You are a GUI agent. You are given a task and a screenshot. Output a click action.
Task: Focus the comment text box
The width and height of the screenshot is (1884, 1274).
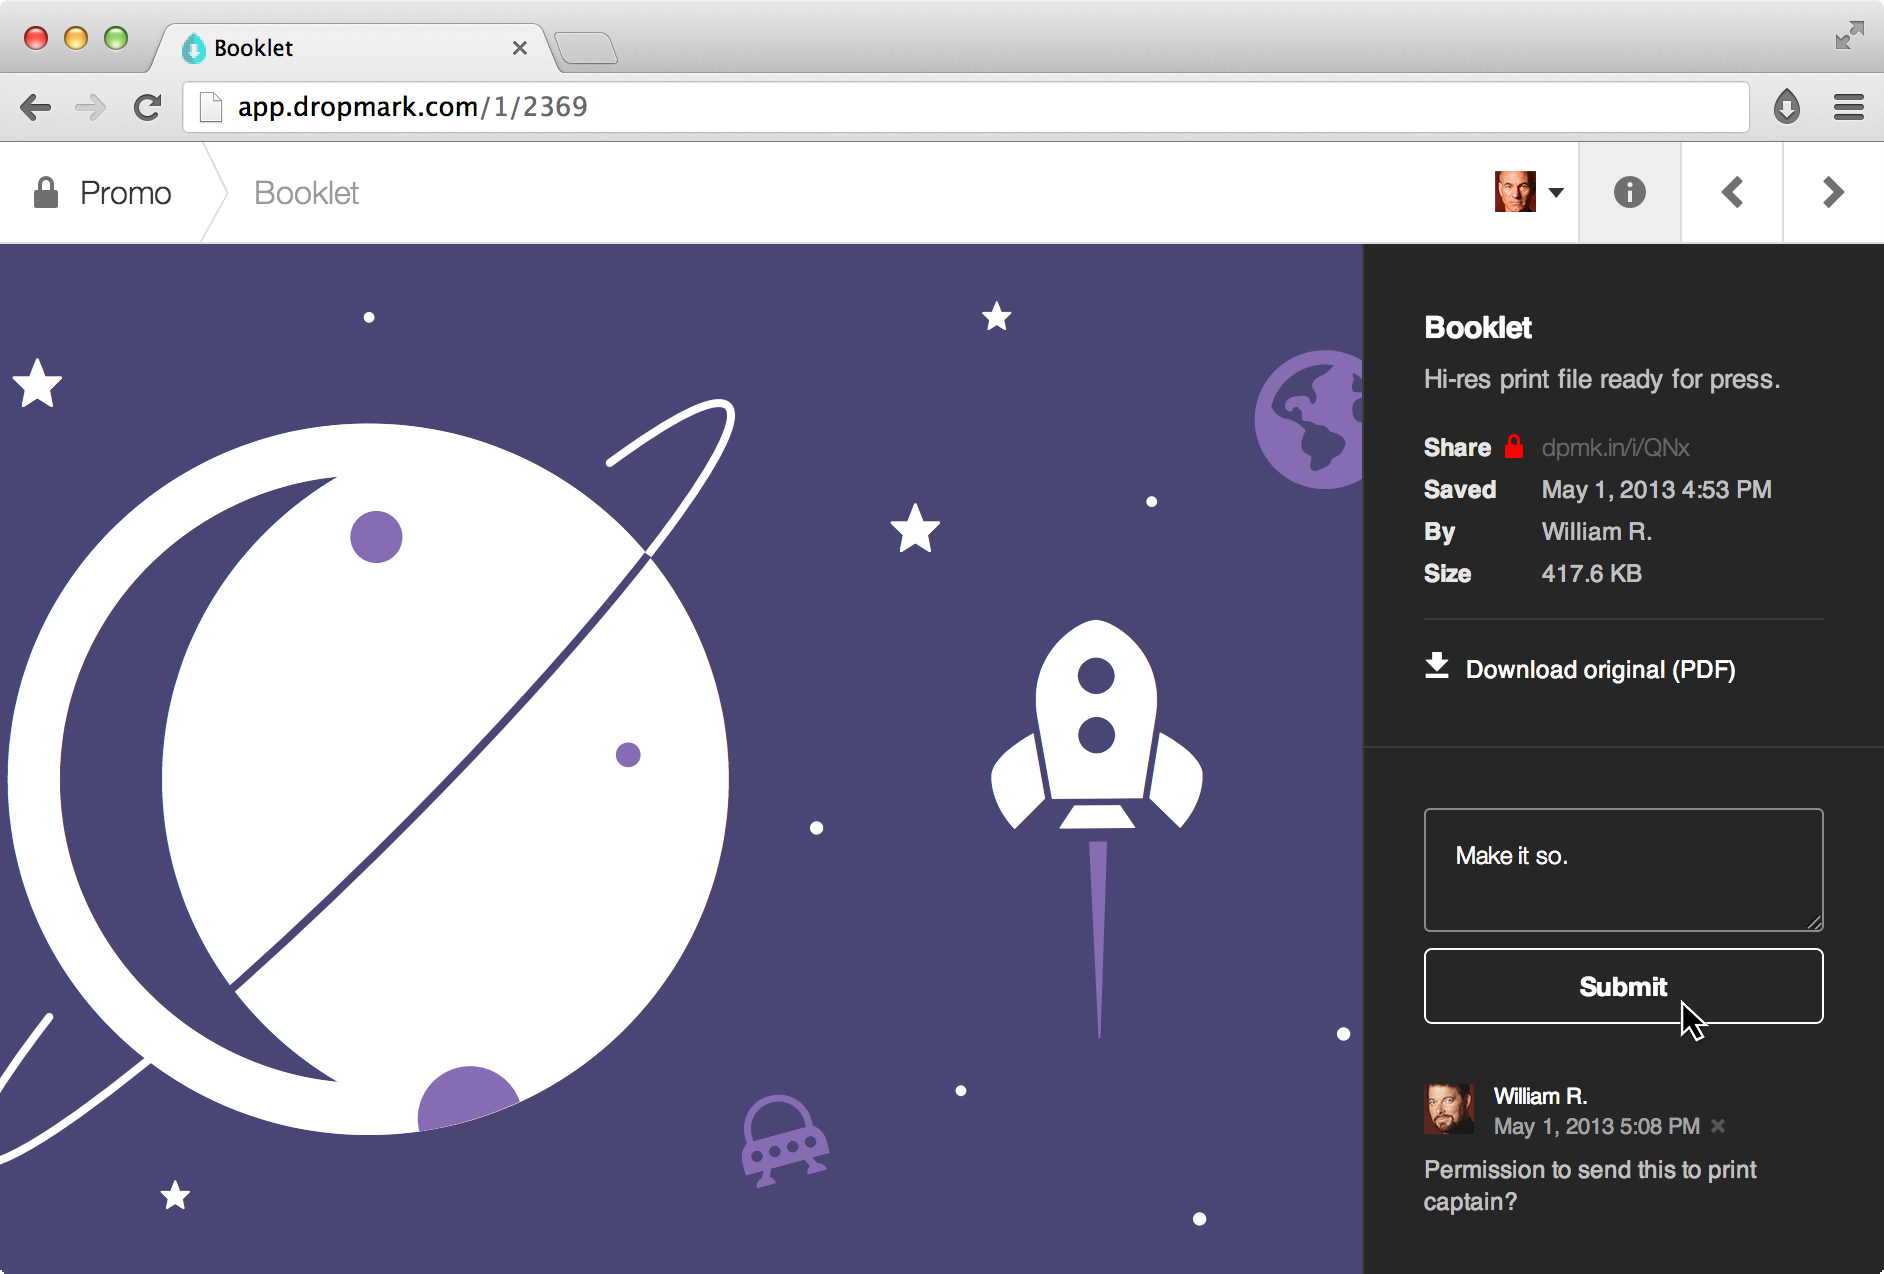[x=1623, y=870]
